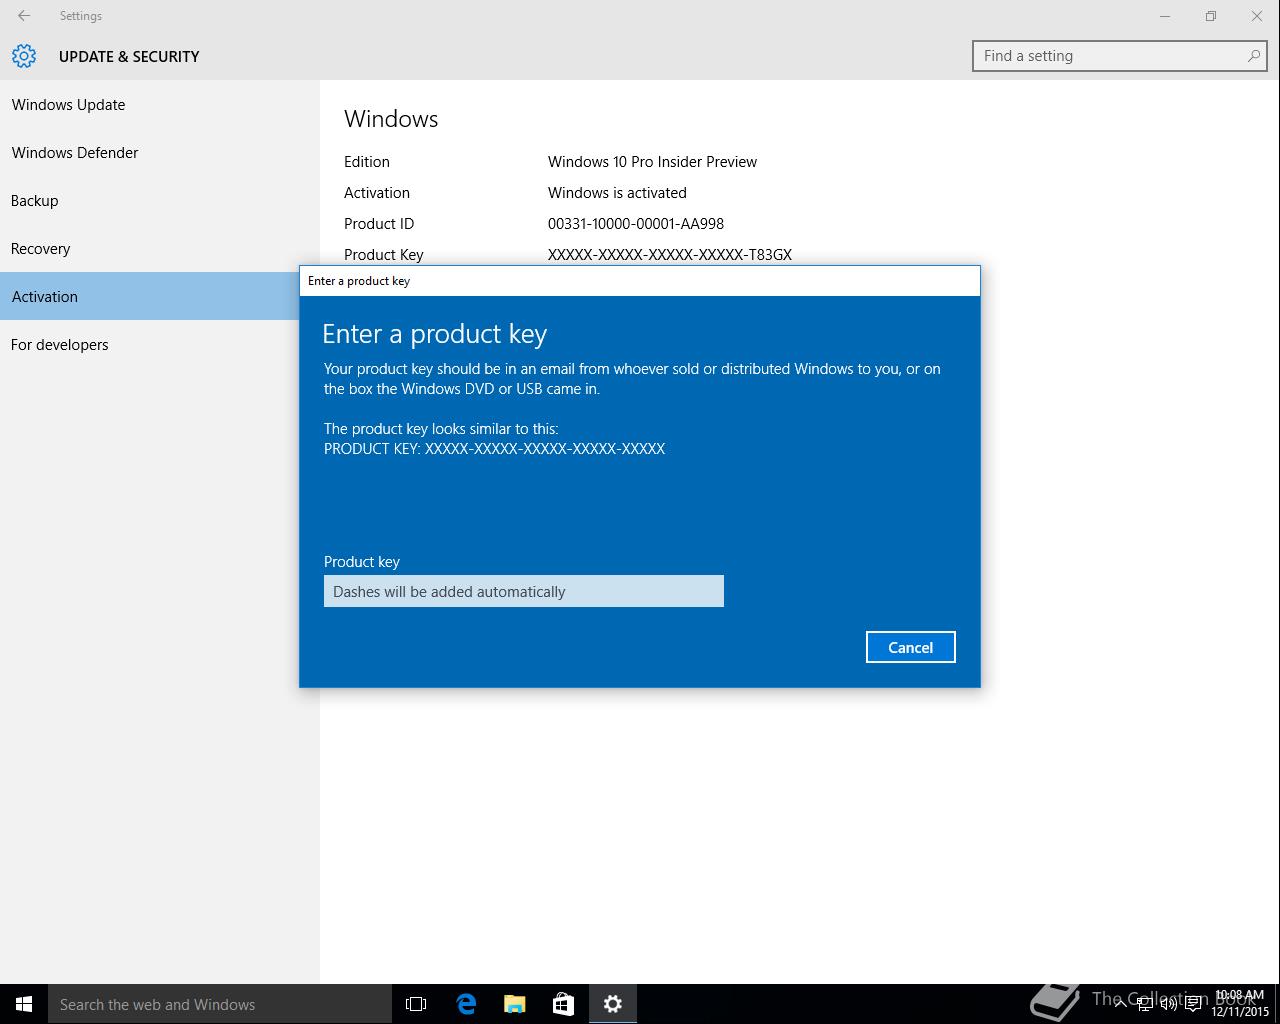This screenshot has height=1024, width=1280.
Task: Open the Backup section
Action: pyautogui.click(x=160, y=200)
